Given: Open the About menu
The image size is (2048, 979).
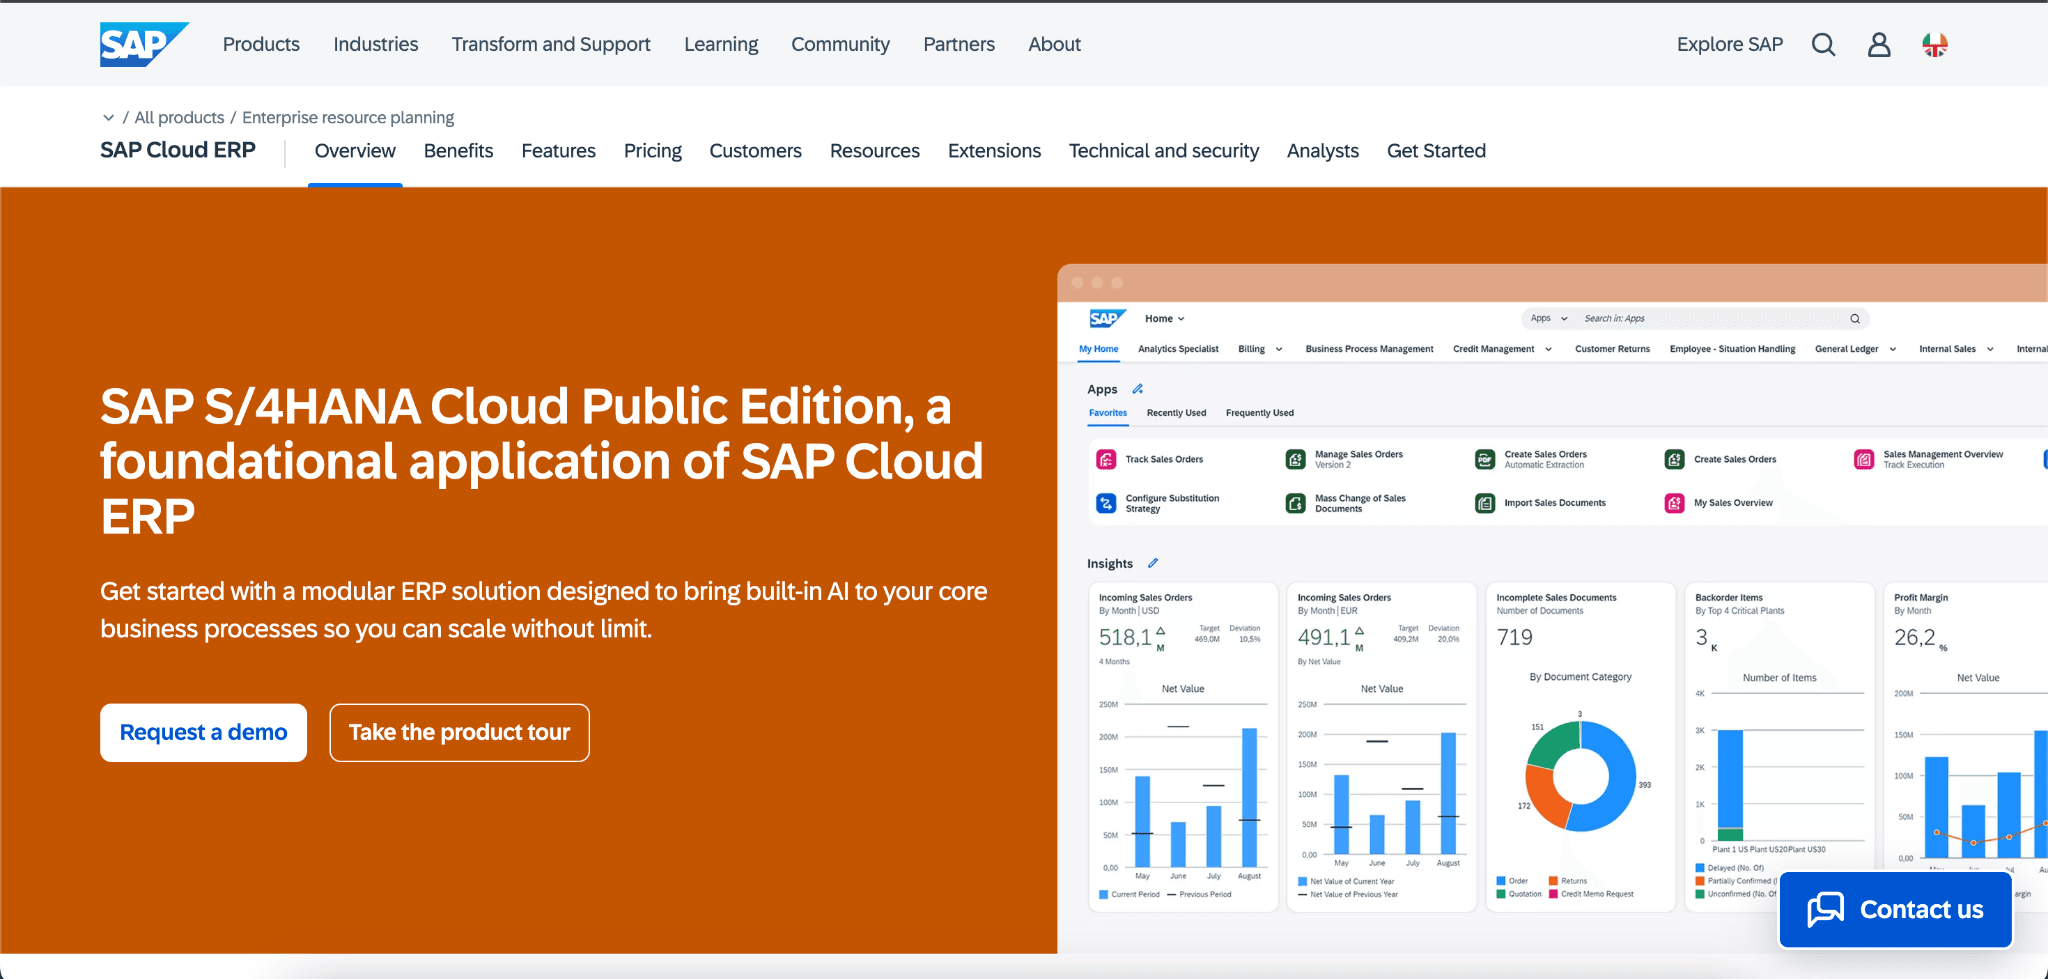Looking at the screenshot, I should pyautogui.click(x=1054, y=44).
